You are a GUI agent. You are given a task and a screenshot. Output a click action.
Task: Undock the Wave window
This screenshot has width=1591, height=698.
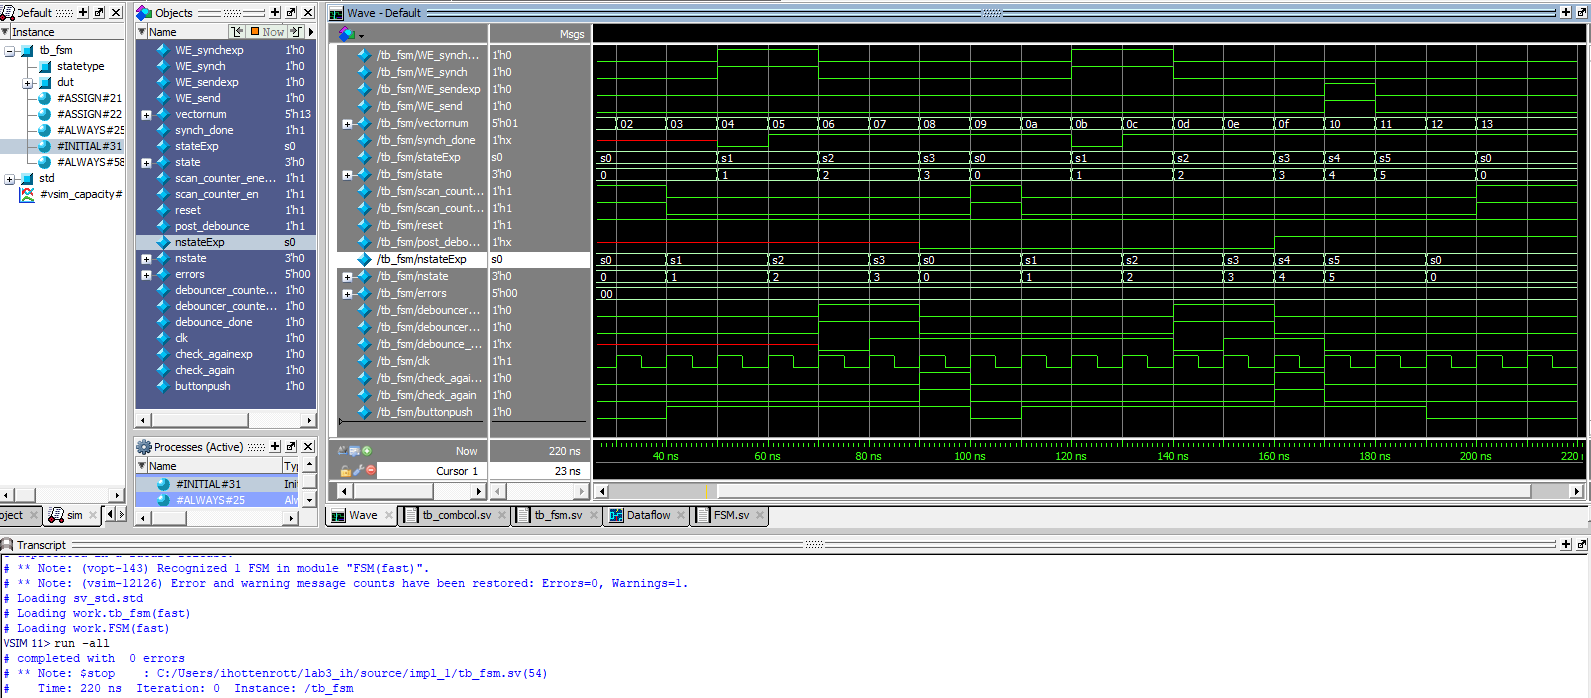[x=1581, y=13]
